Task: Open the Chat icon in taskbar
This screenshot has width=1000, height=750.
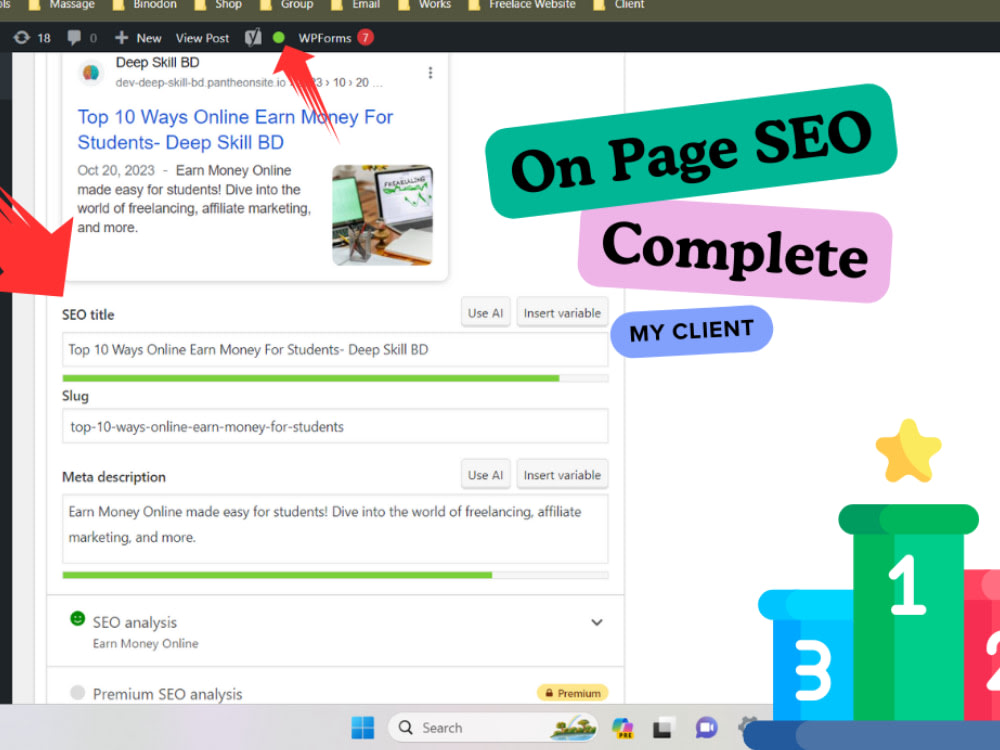Action: tap(707, 728)
